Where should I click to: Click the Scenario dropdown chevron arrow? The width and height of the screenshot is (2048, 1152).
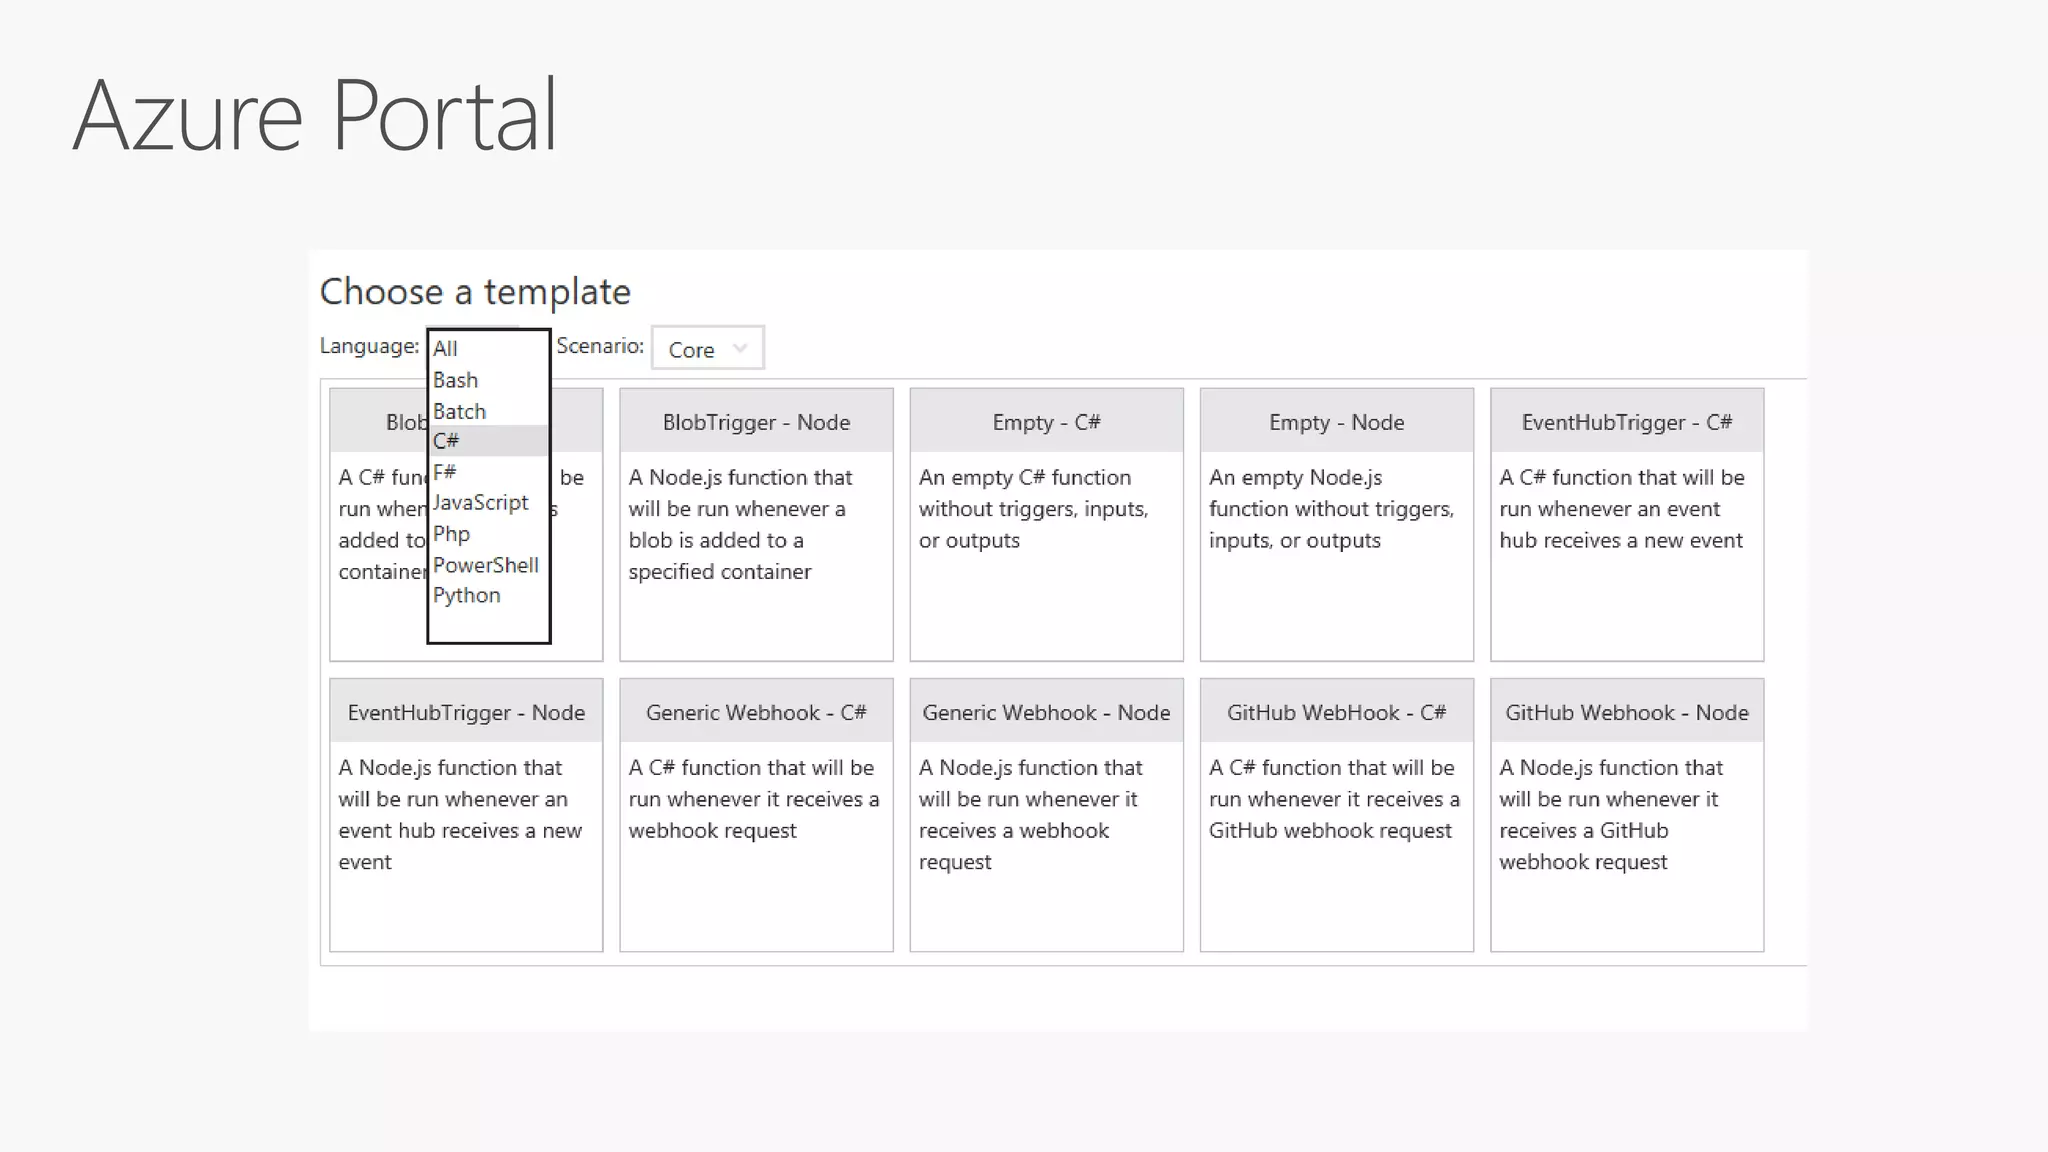(740, 349)
